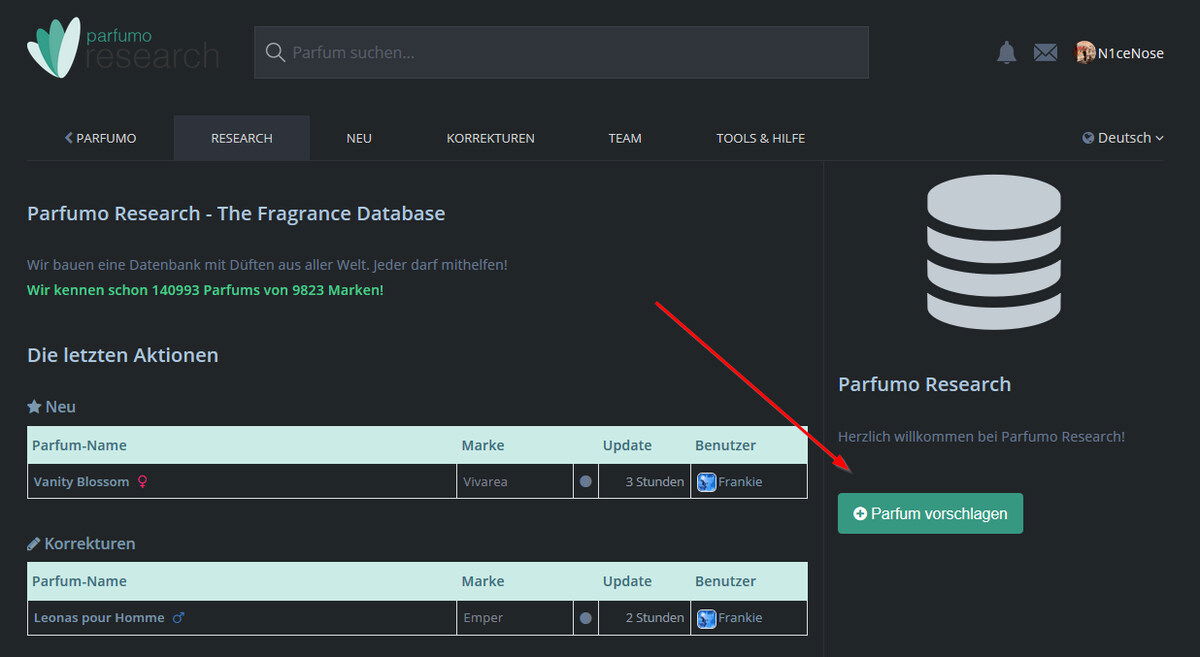
Task: Click the green 140993 Parfums statistics line
Action: pos(205,290)
